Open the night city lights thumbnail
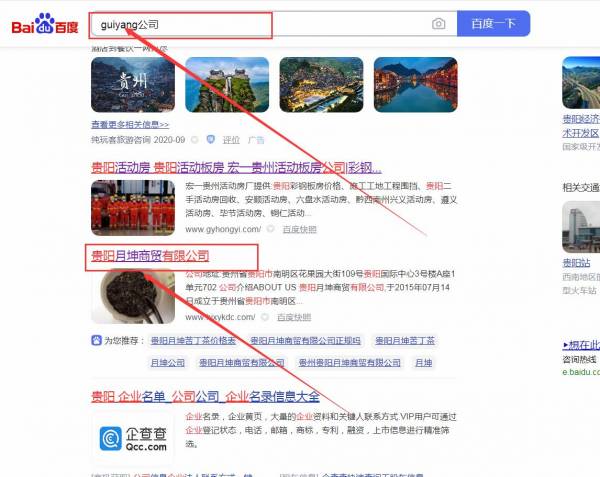 [320, 85]
